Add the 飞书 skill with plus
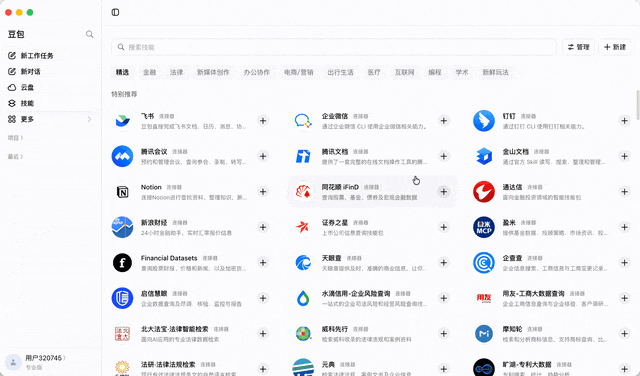The height and width of the screenshot is (376, 640). pyautogui.click(x=263, y=121)
